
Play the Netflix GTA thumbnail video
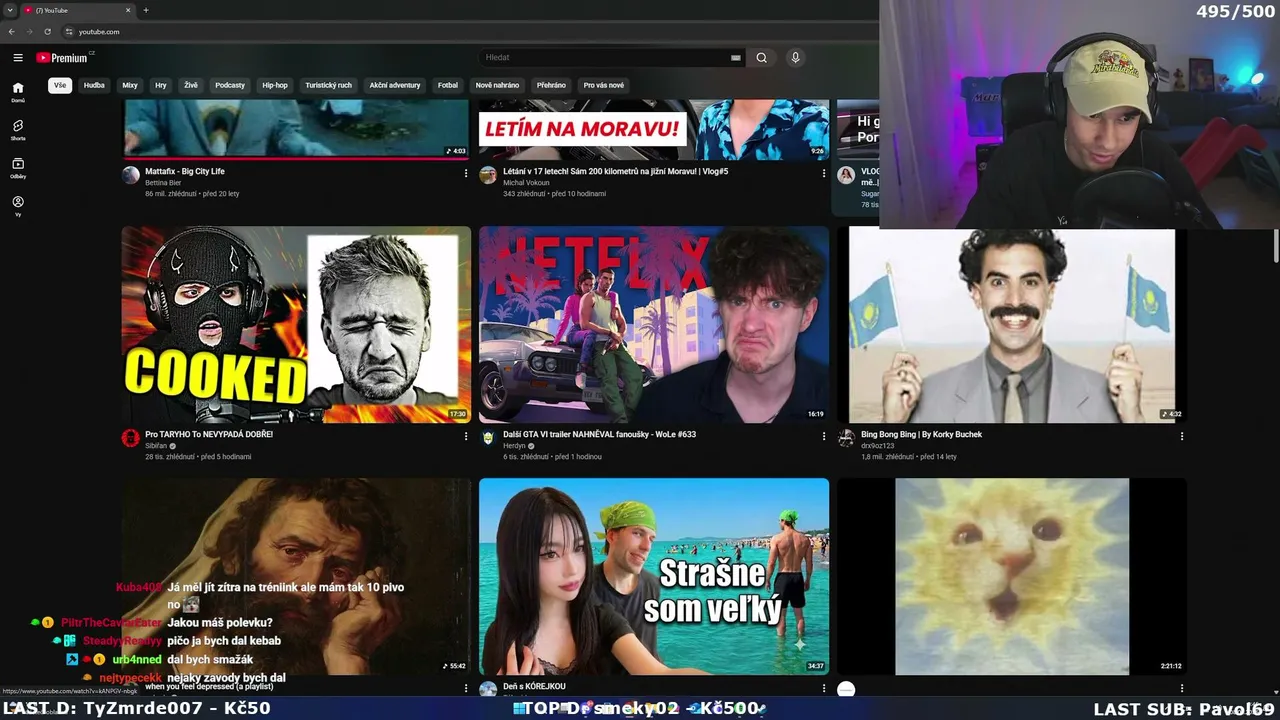tap(654, 325)
